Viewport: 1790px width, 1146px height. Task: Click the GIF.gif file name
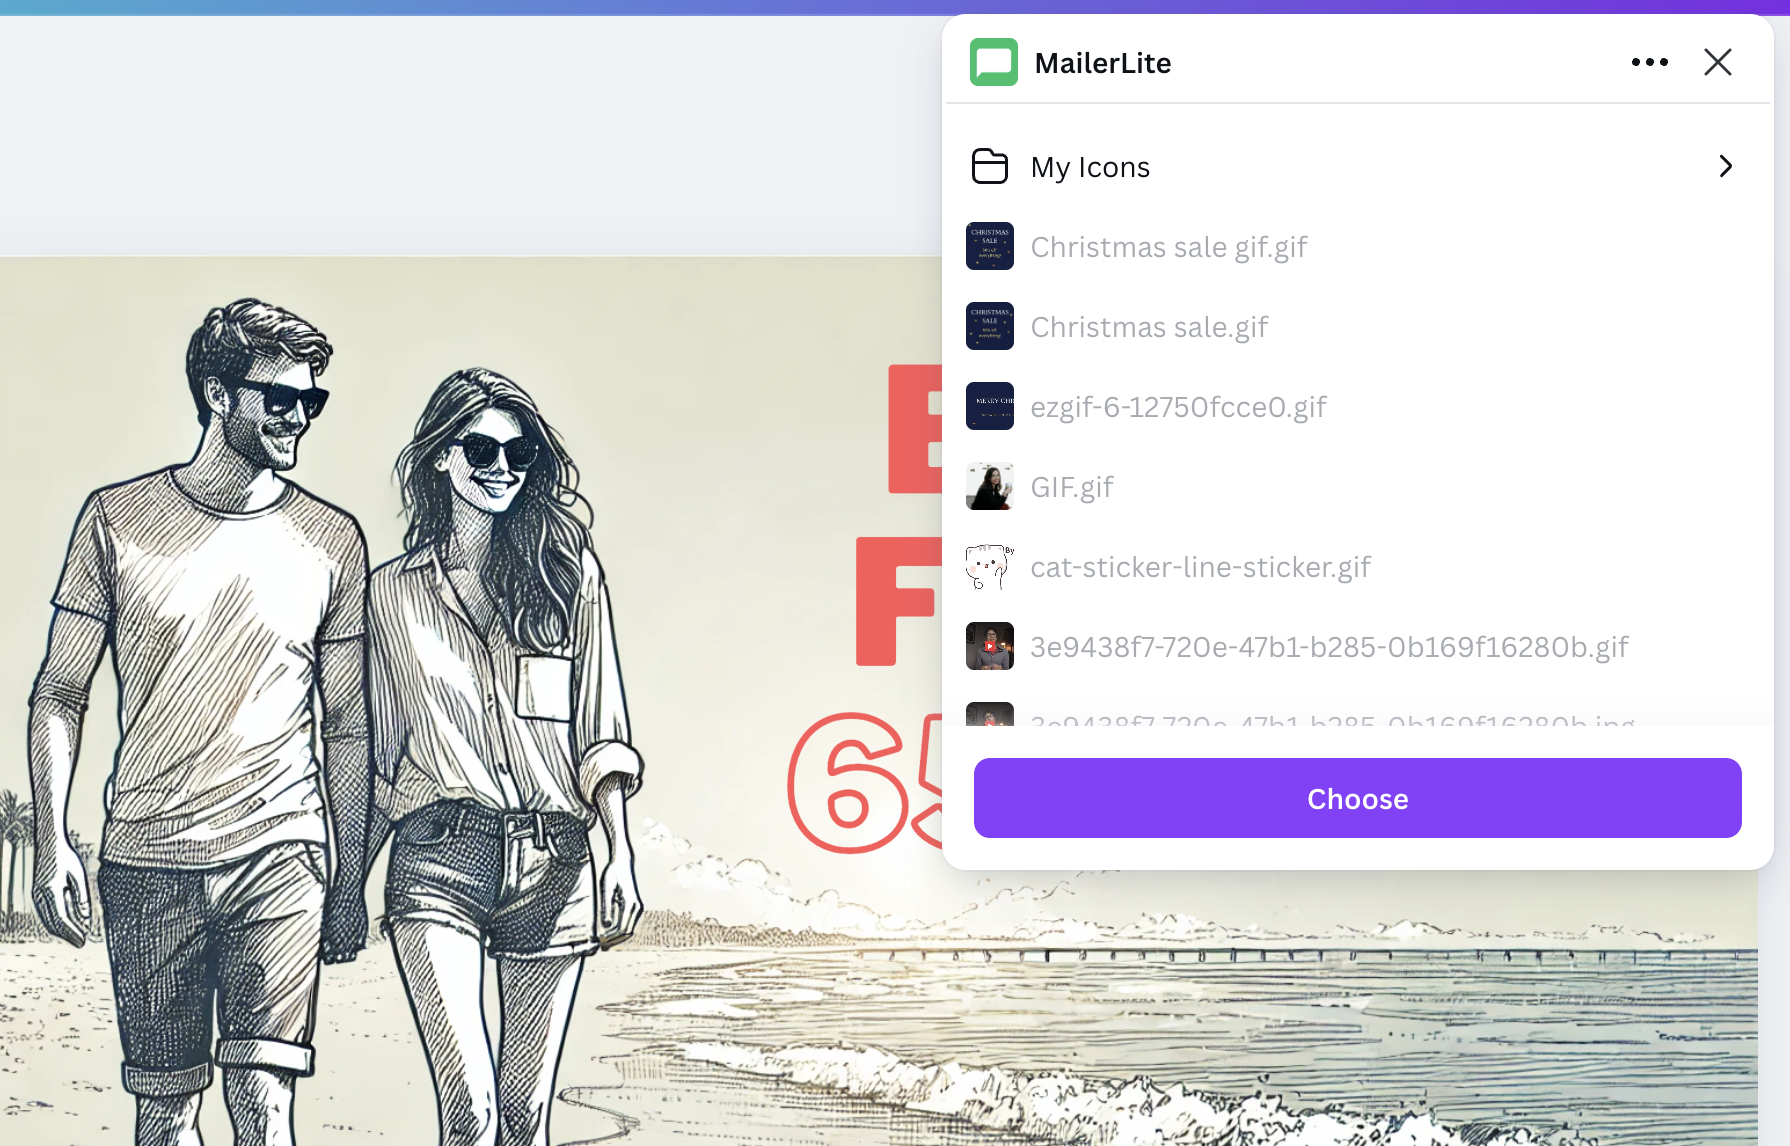[1072, 487]
